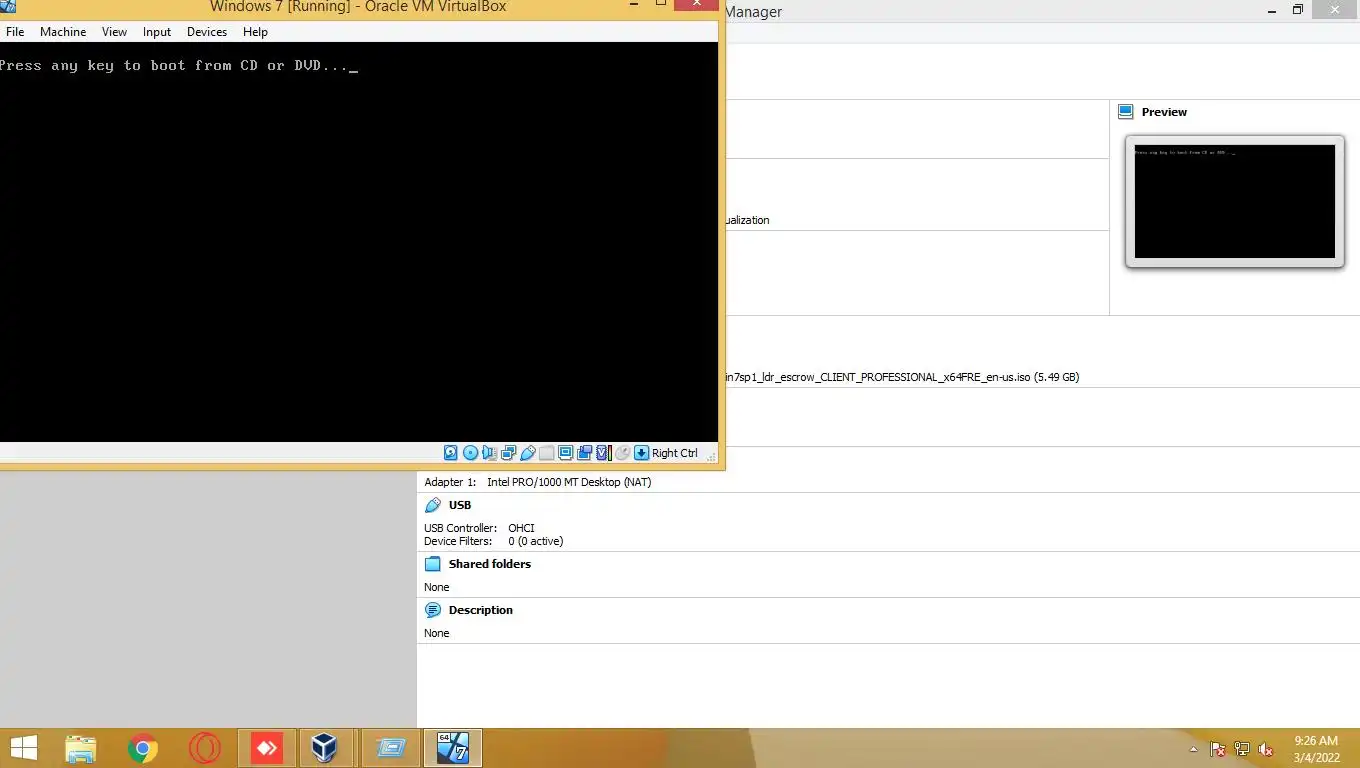Viewport: 1360px width, 768px height.
Task: Click the display status icon
Action: click(x=565, y=453)
